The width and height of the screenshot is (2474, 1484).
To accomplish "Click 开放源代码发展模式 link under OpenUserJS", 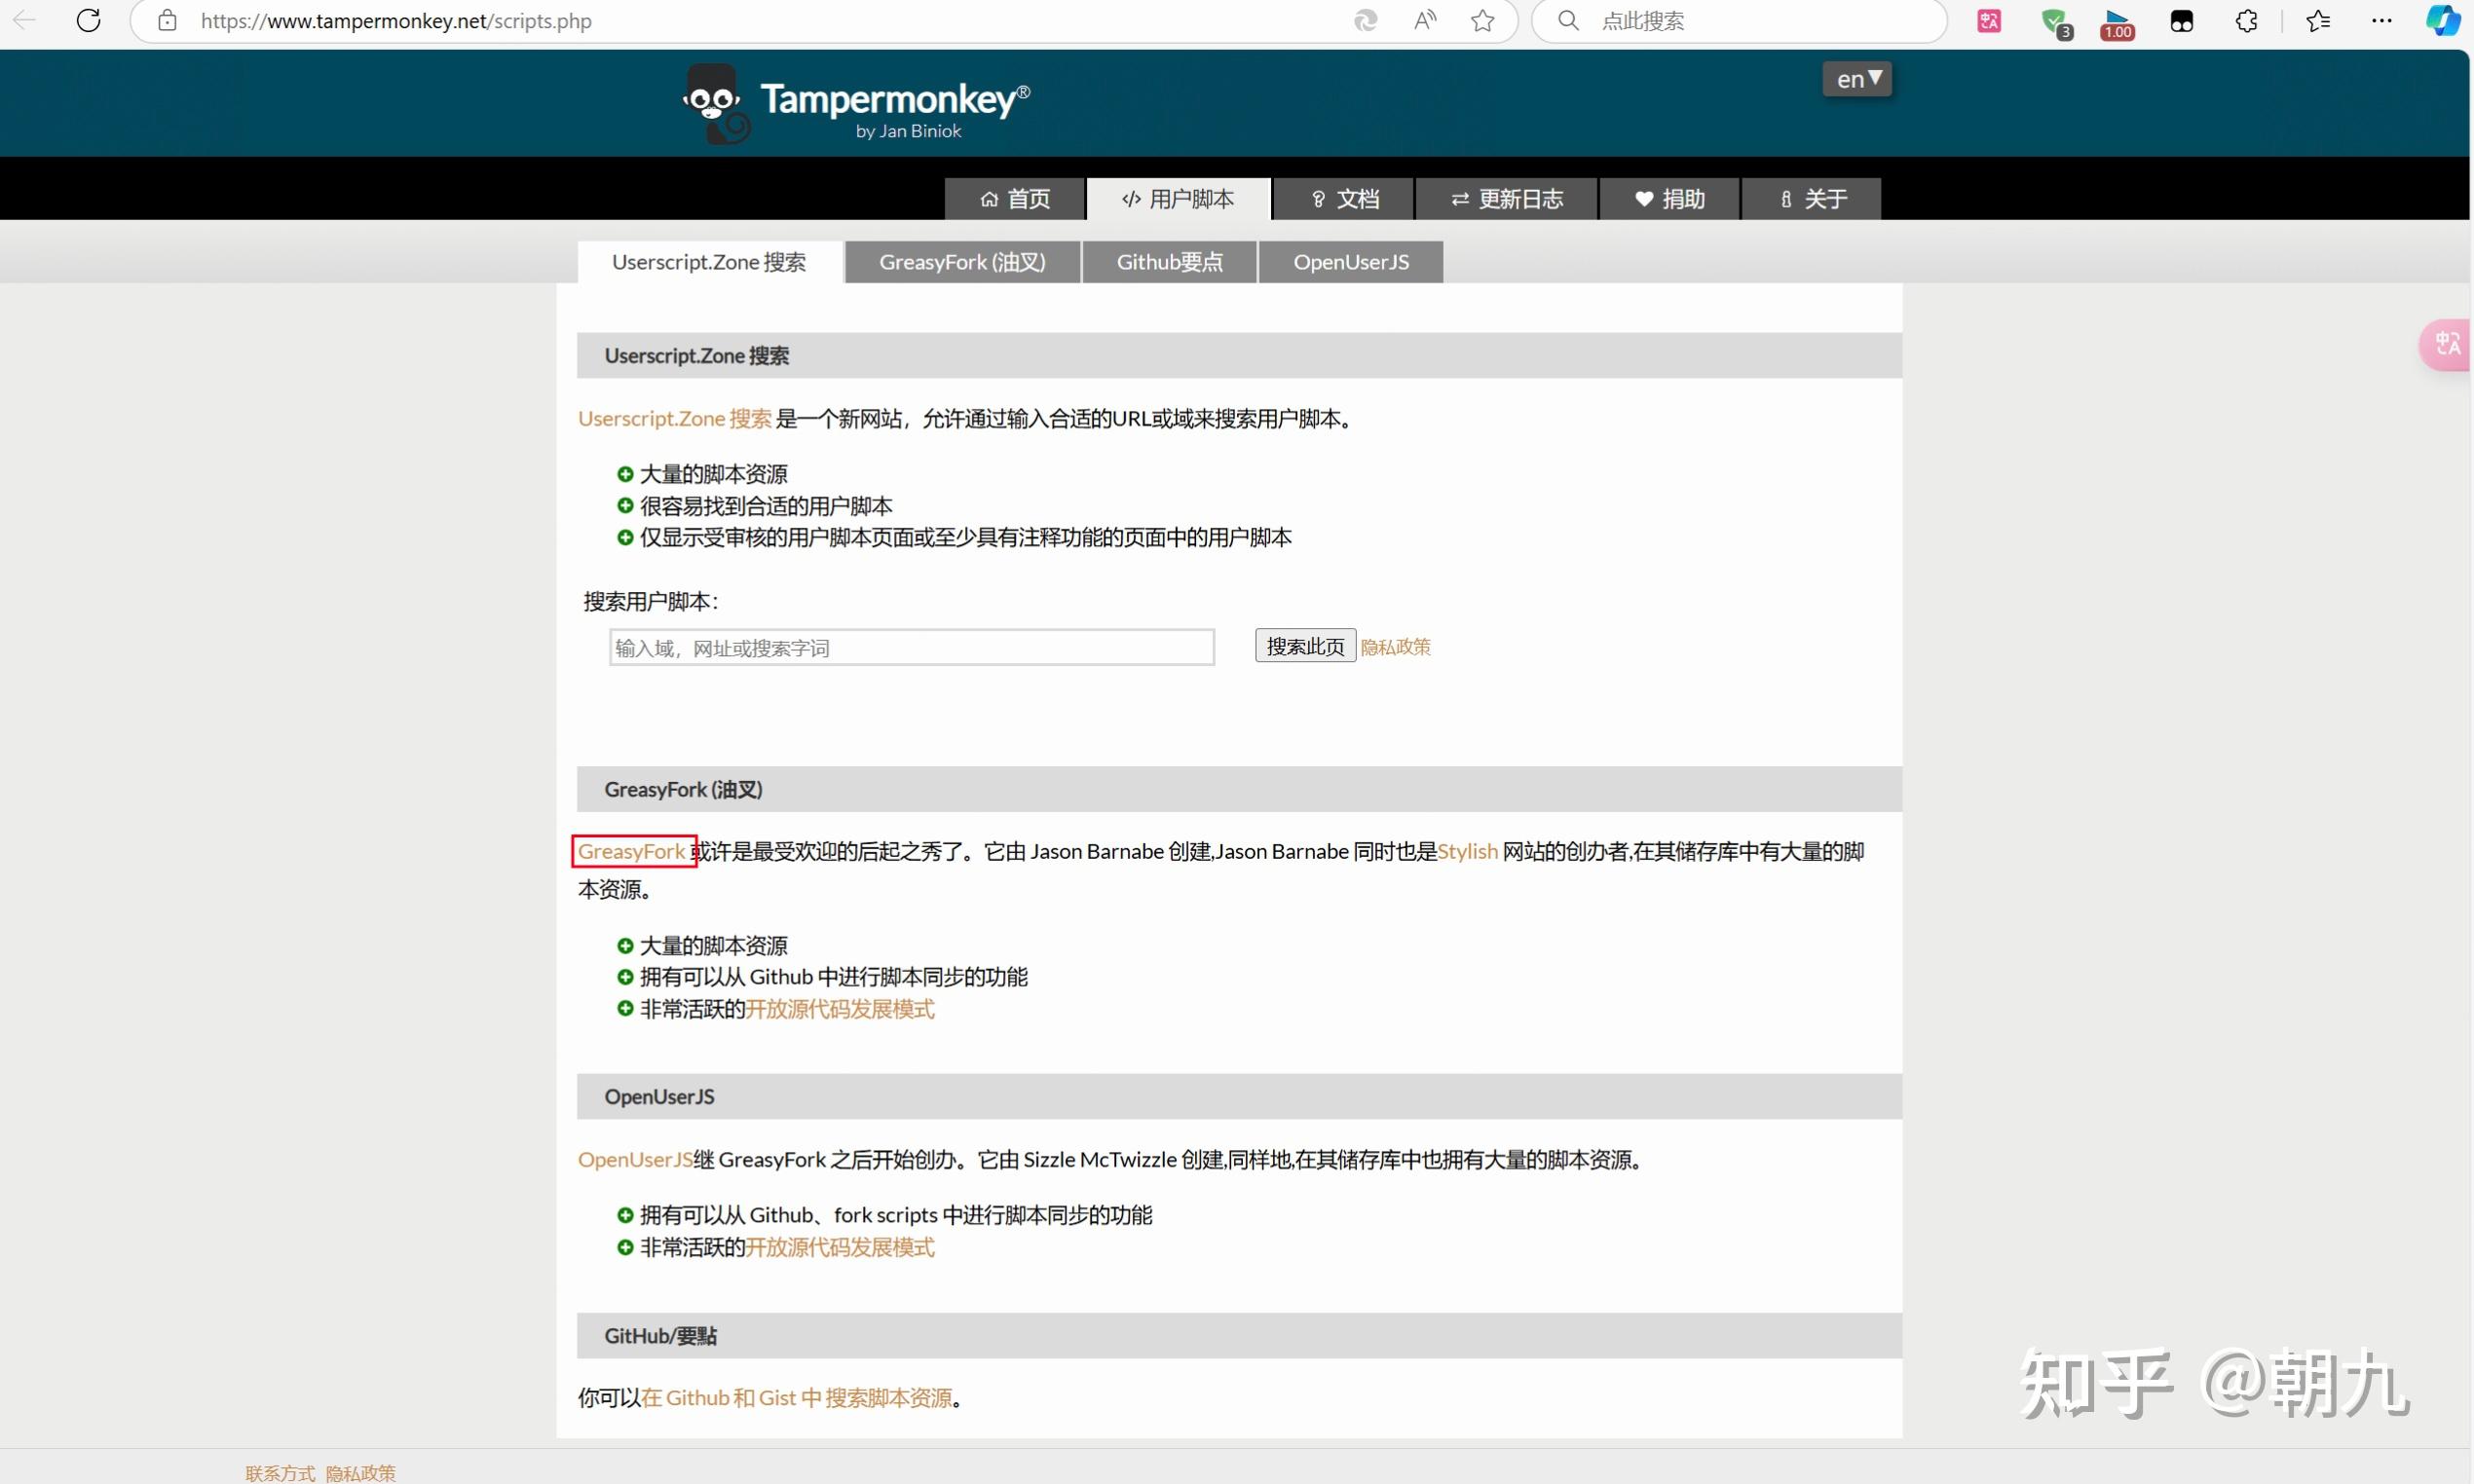I will point(840,1248).
